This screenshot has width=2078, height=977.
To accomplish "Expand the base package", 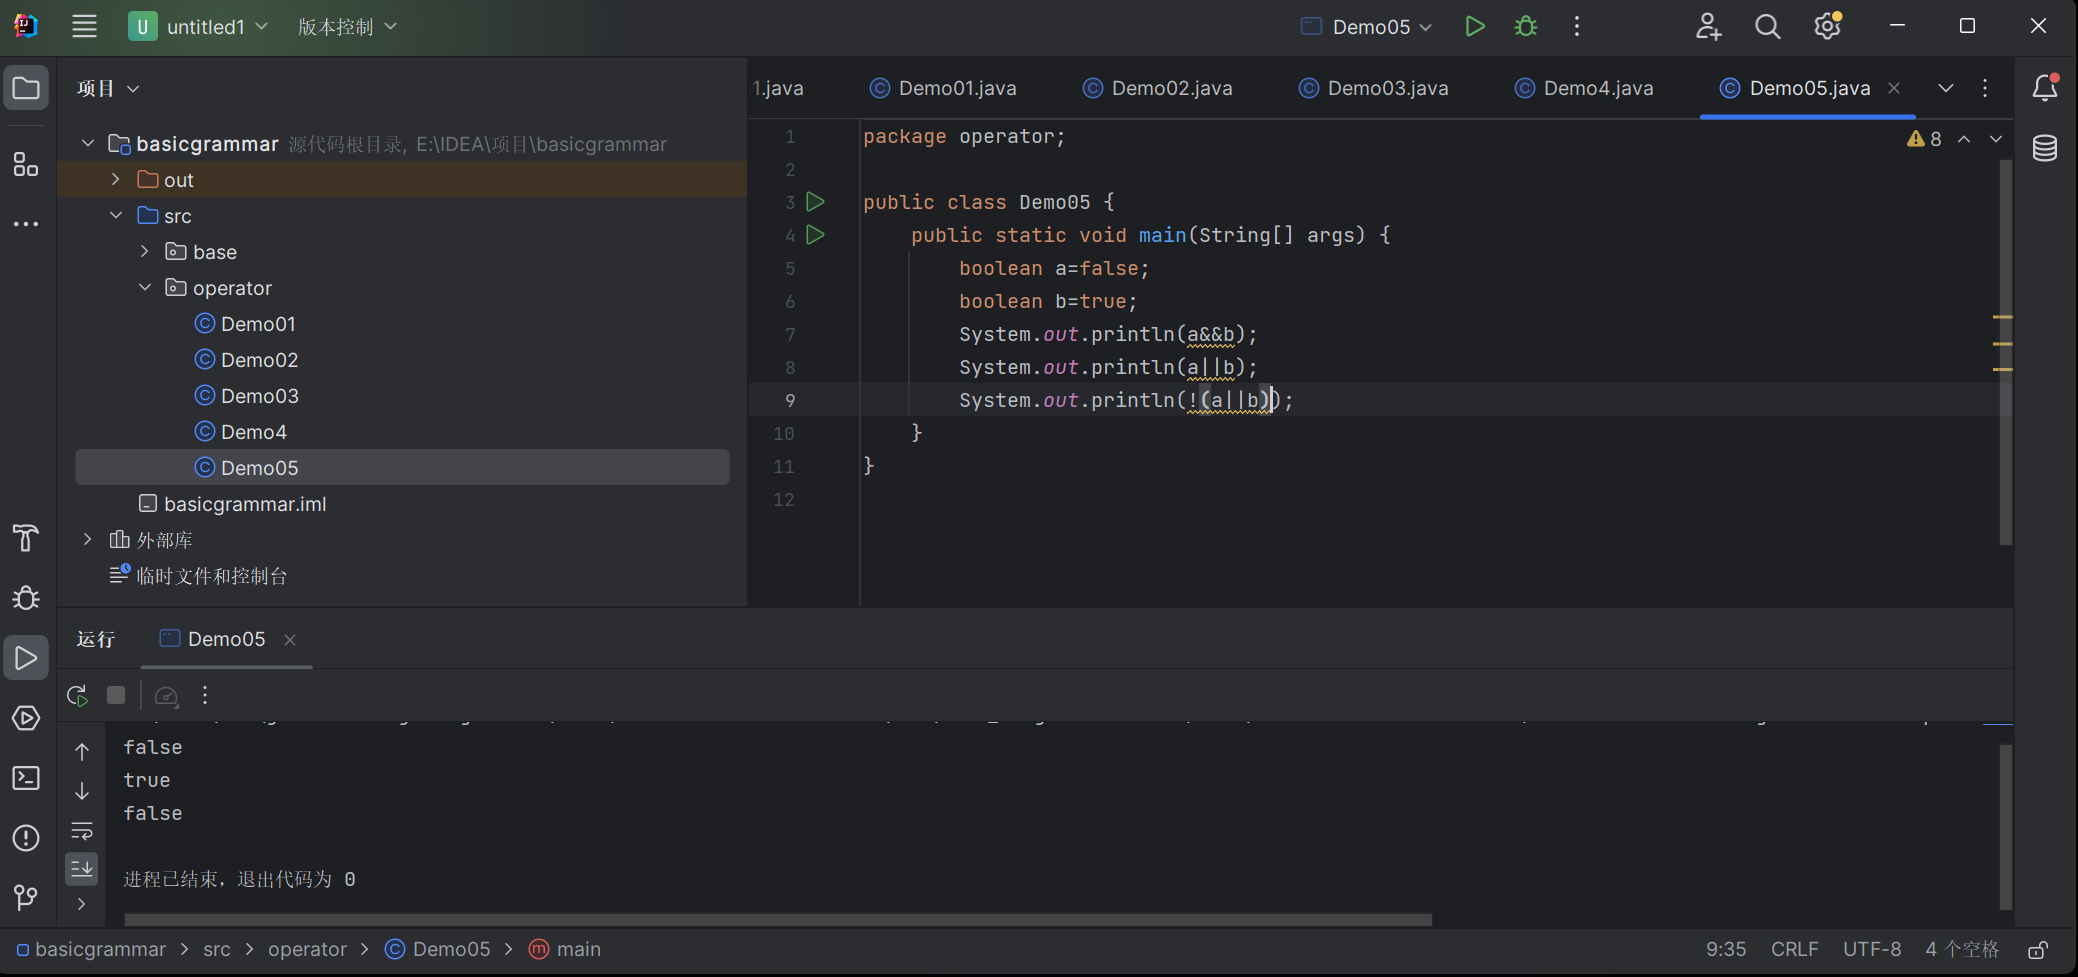I will pos(145,251).
